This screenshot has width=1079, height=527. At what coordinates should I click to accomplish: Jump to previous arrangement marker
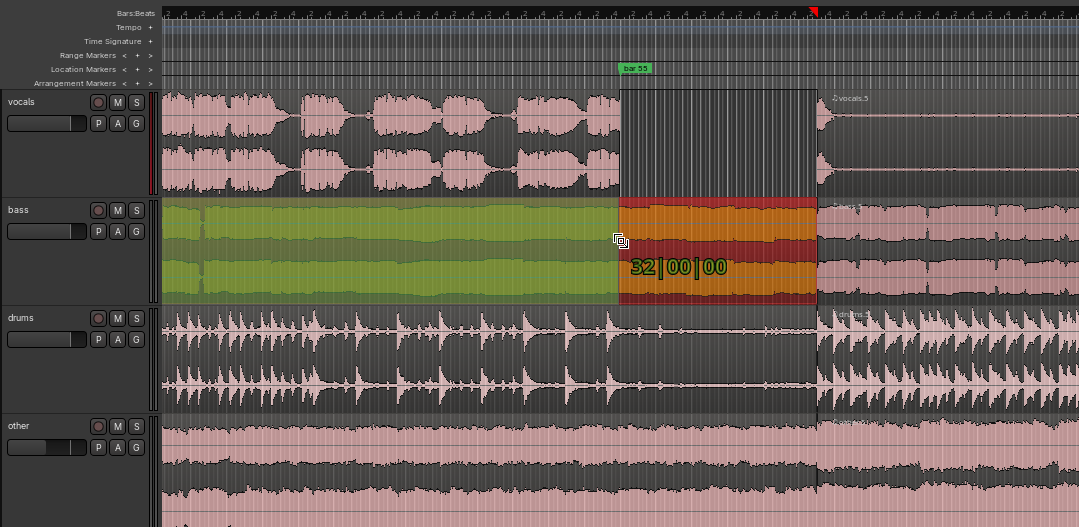point(125,83)
